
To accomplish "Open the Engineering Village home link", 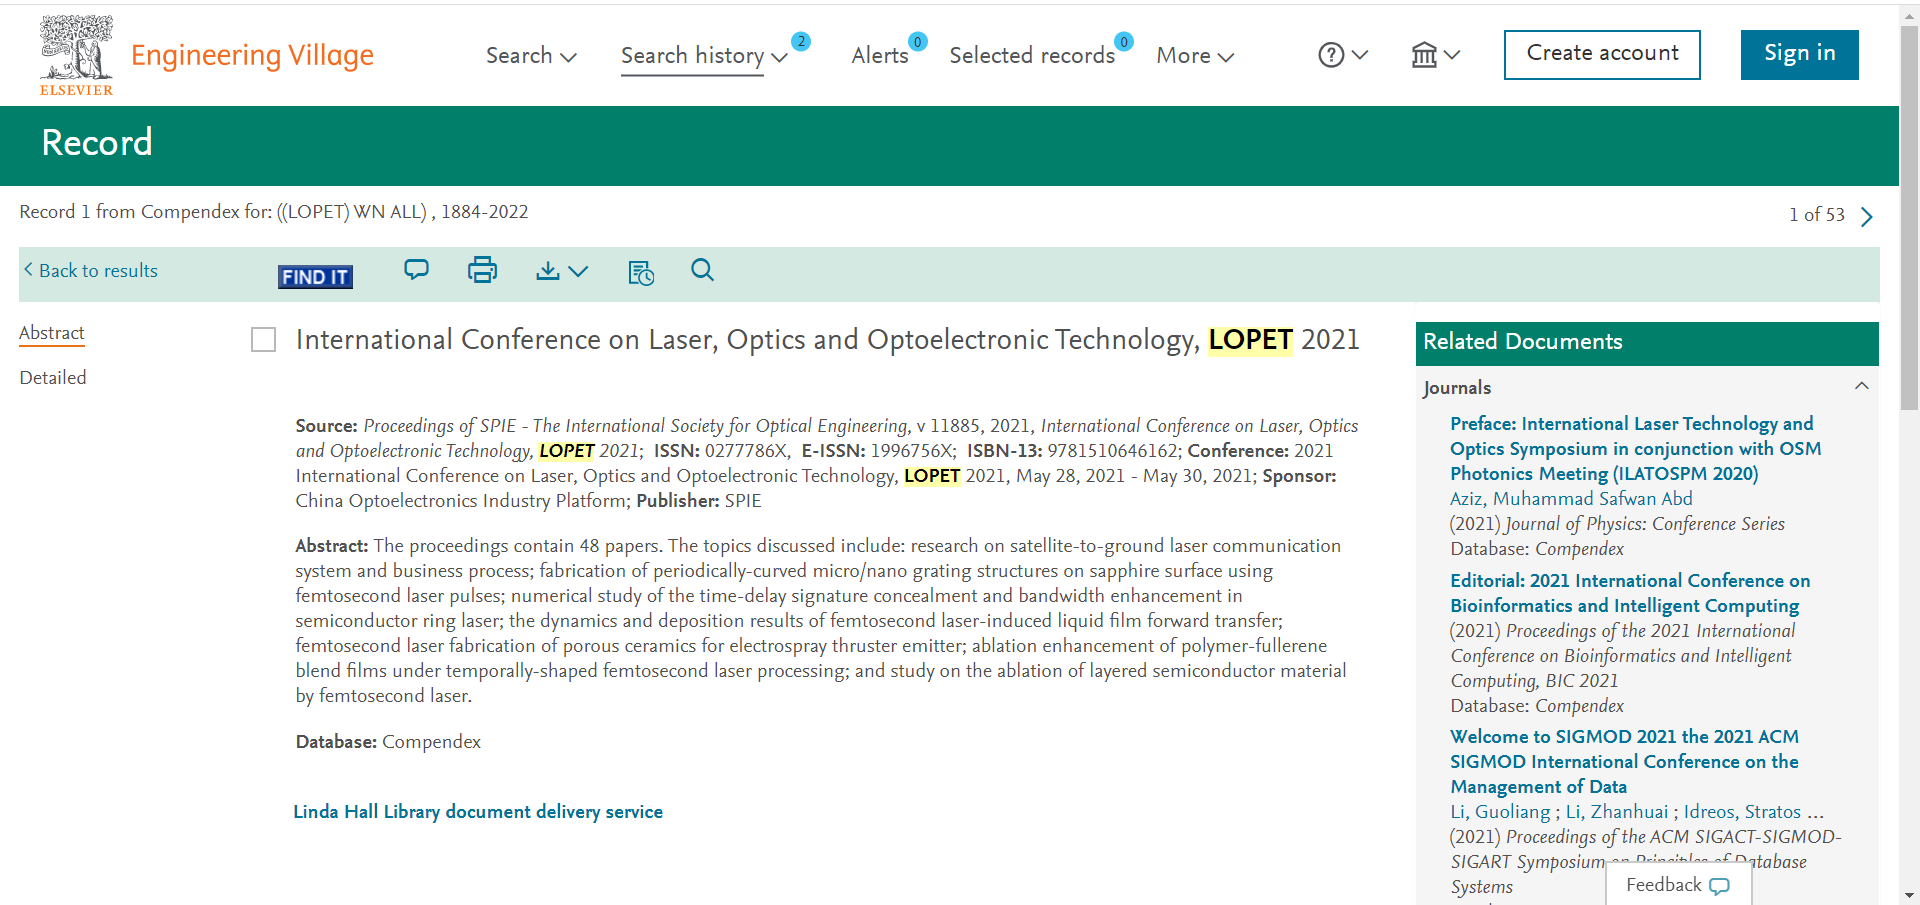I will coord(252,55).
